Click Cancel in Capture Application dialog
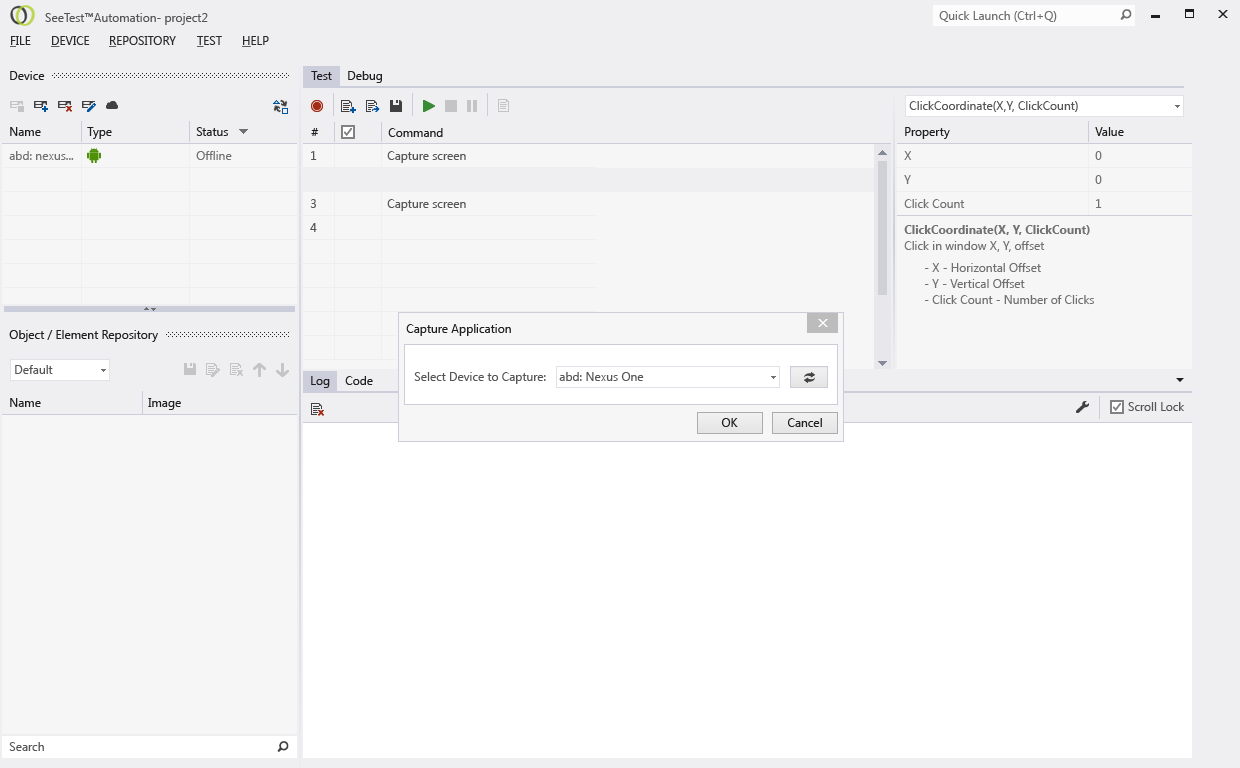Image resolution: width=1240 pixels, height=768 pixels. coord(804,423)
